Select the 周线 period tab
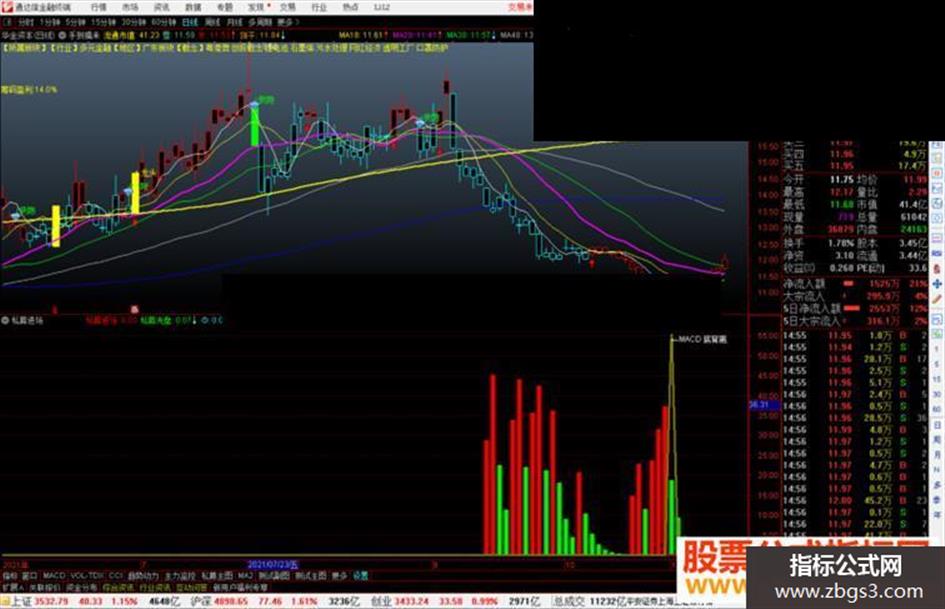 213,22
